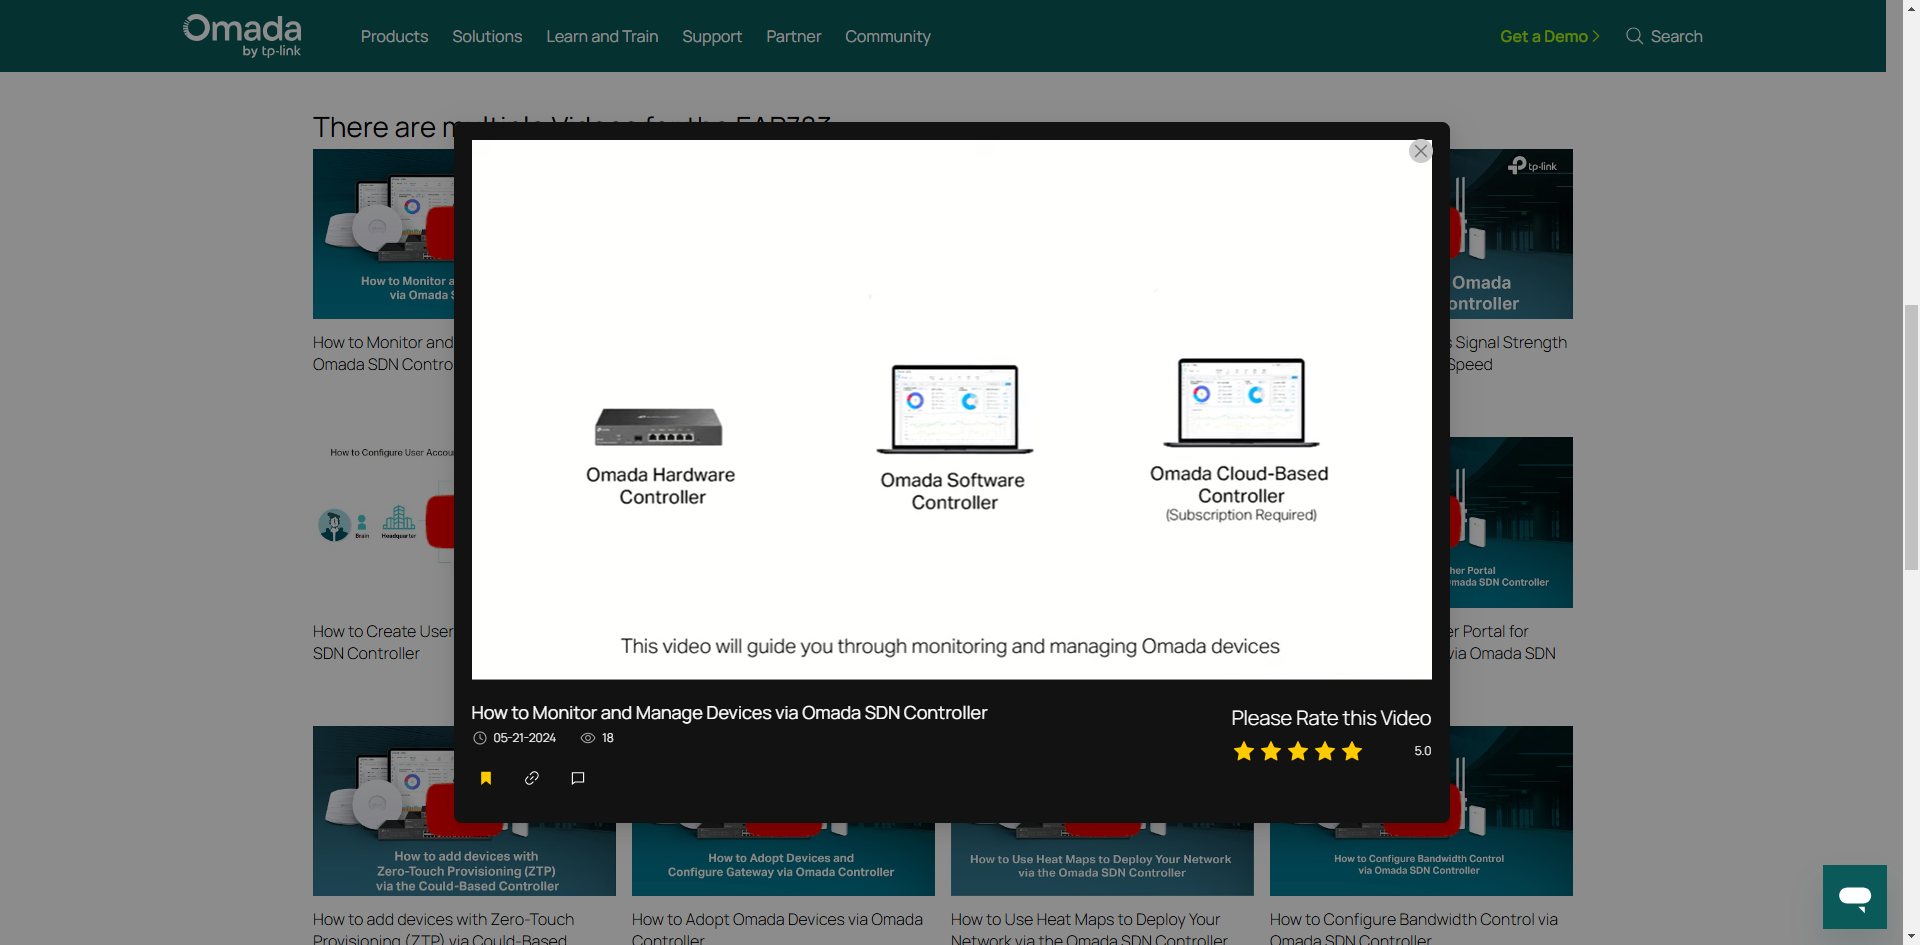The height and width of the screenshot is (945, 1920).
Task: Close the video popup with X button
Action: [1420, 151]
